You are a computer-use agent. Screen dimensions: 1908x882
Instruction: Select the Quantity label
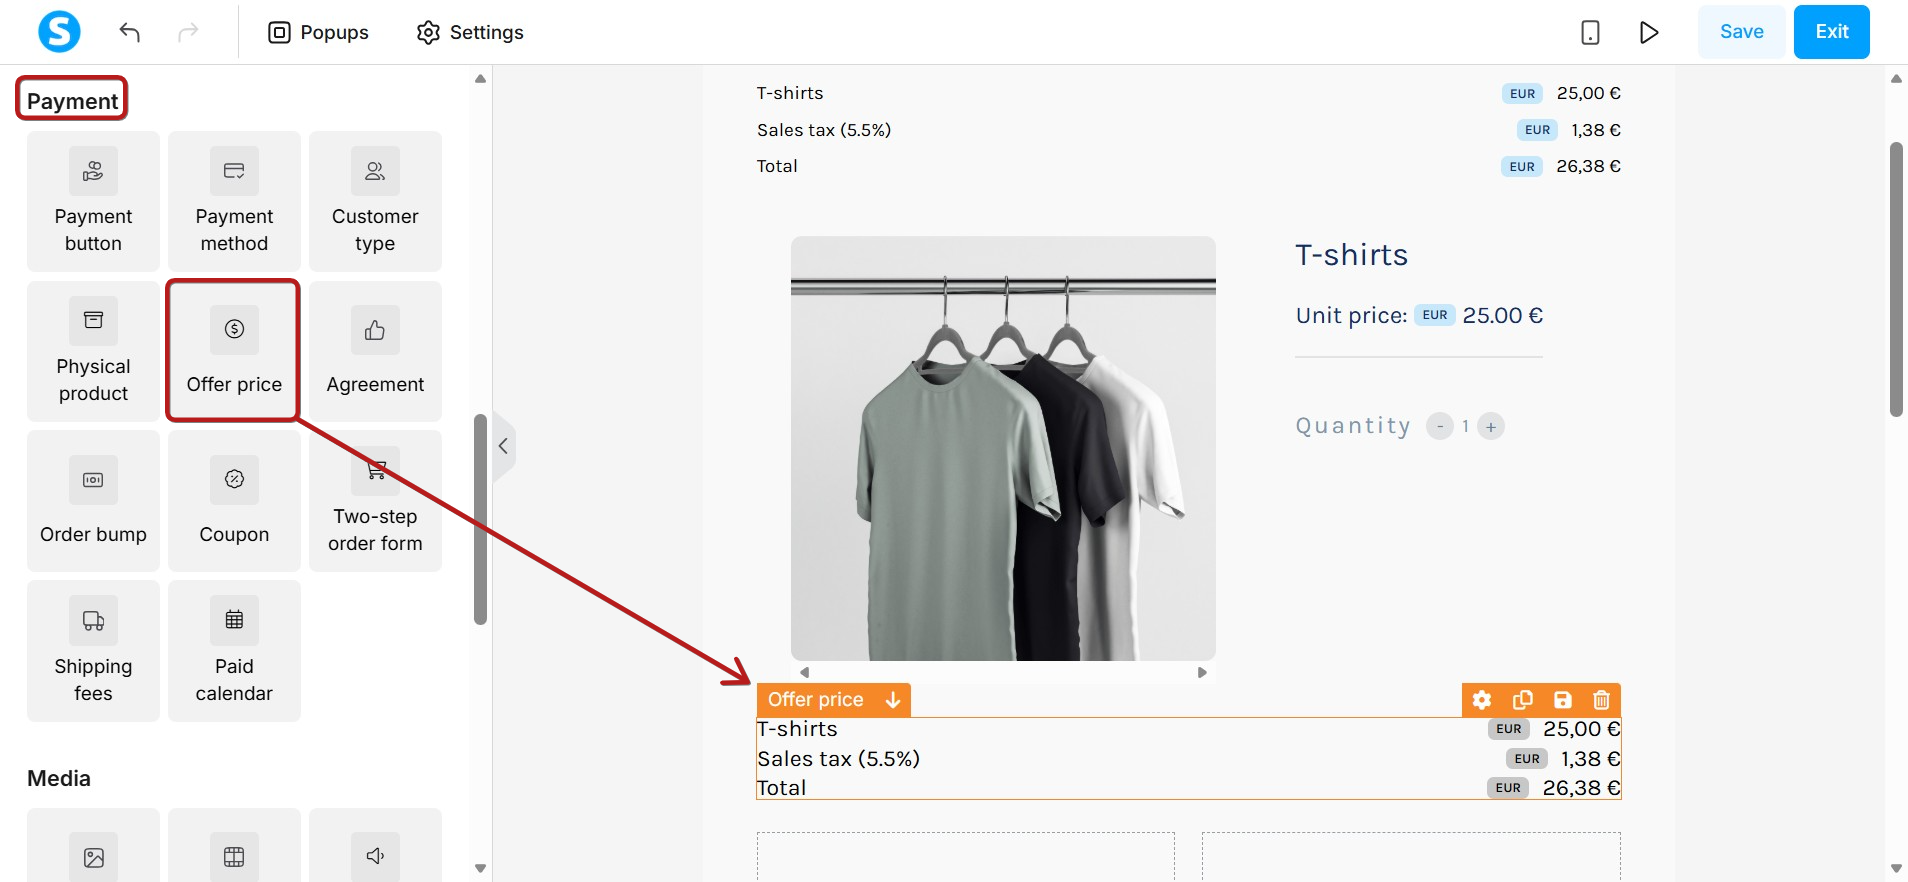click(1353, 426)
